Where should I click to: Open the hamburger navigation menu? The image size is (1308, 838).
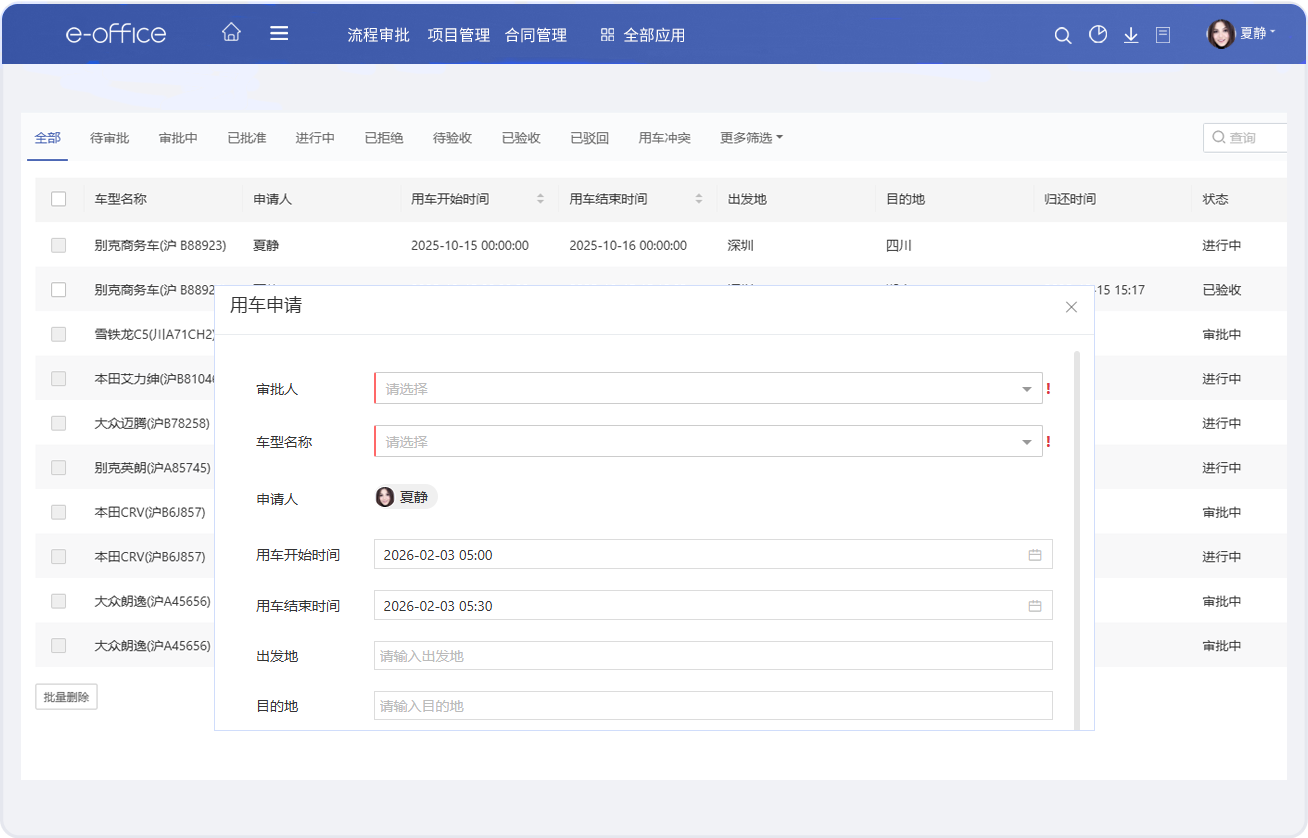[279, 33]
